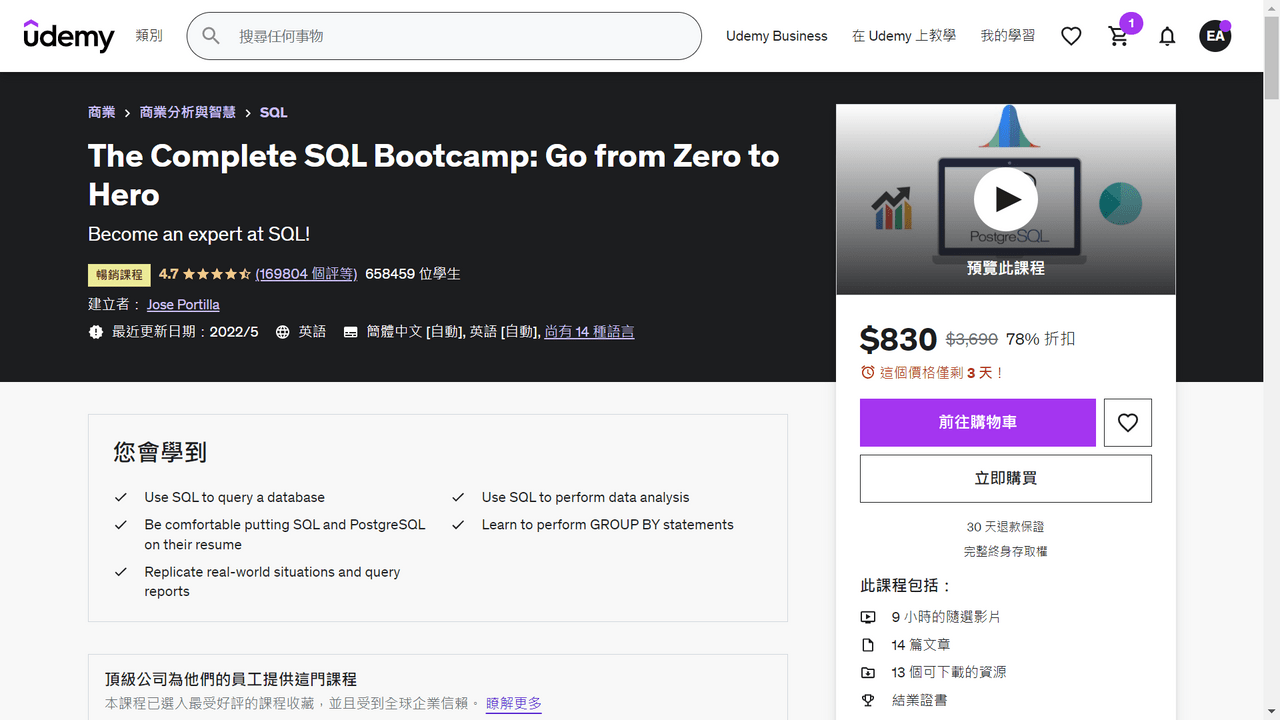Viewport: 1280px width, 720px height.
Task: Open the shopping cart icon
Action: tap(1119, 36)
